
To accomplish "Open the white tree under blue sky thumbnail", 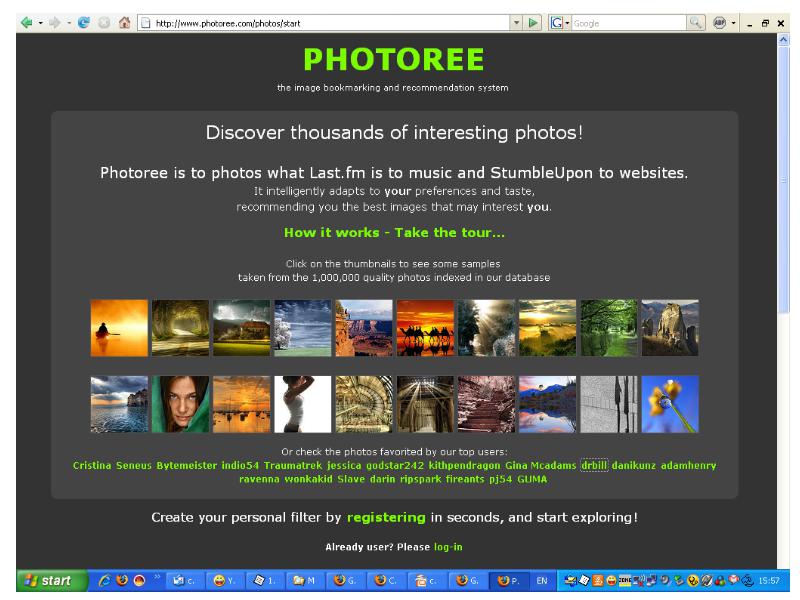I will 303,328.
